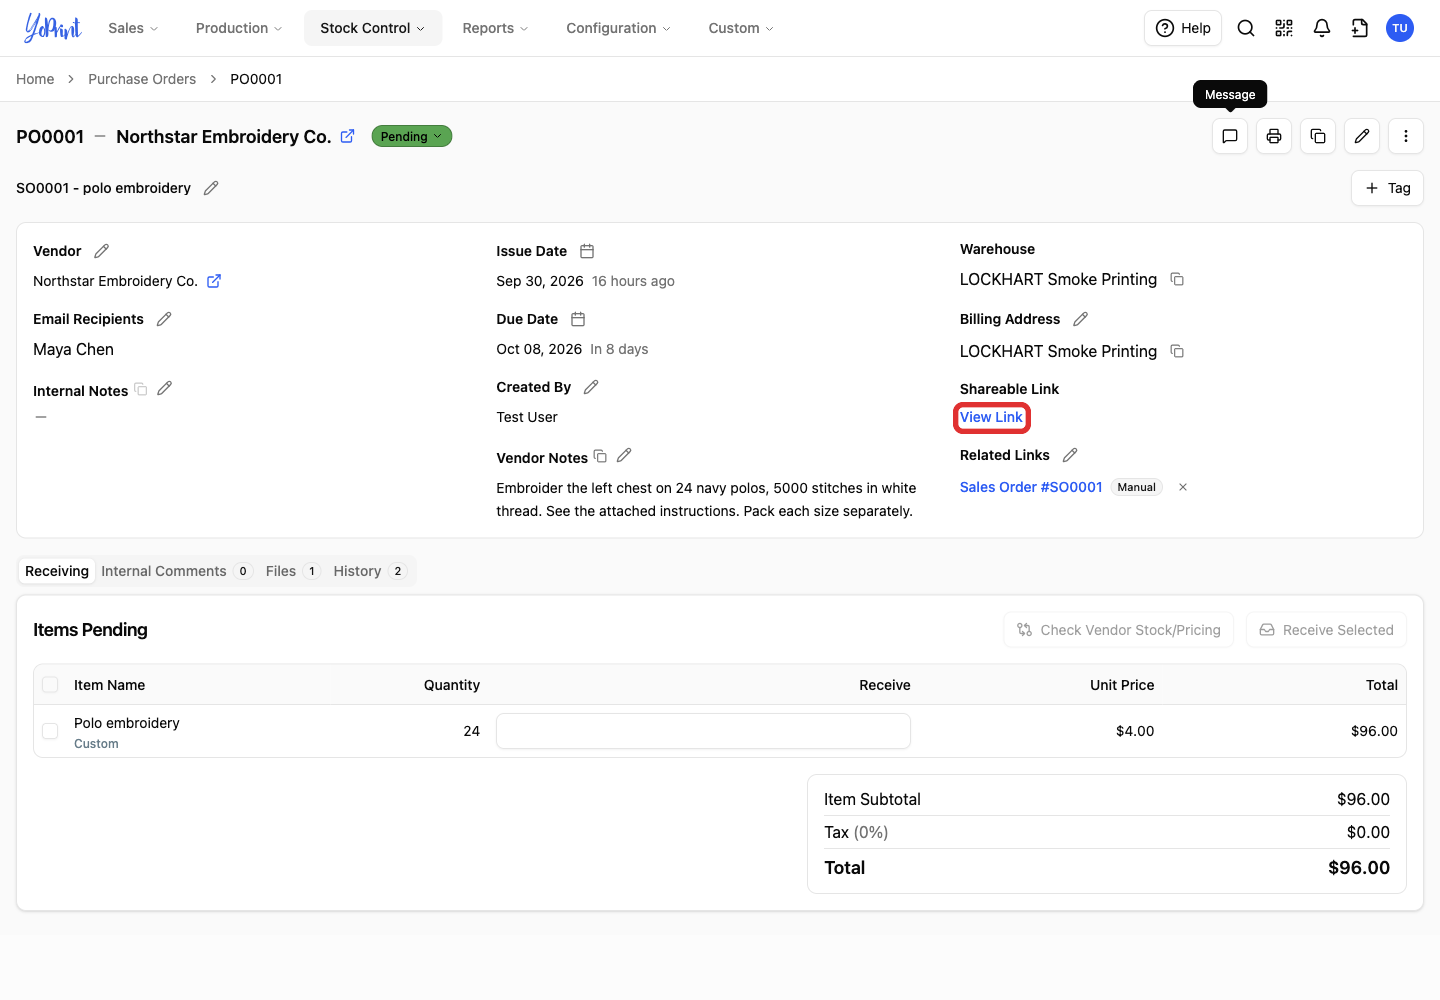This screenshot has height=1000, width=1440.
Task: Remove Sales Order #SO0001 related link
Action: point(1183,487)
